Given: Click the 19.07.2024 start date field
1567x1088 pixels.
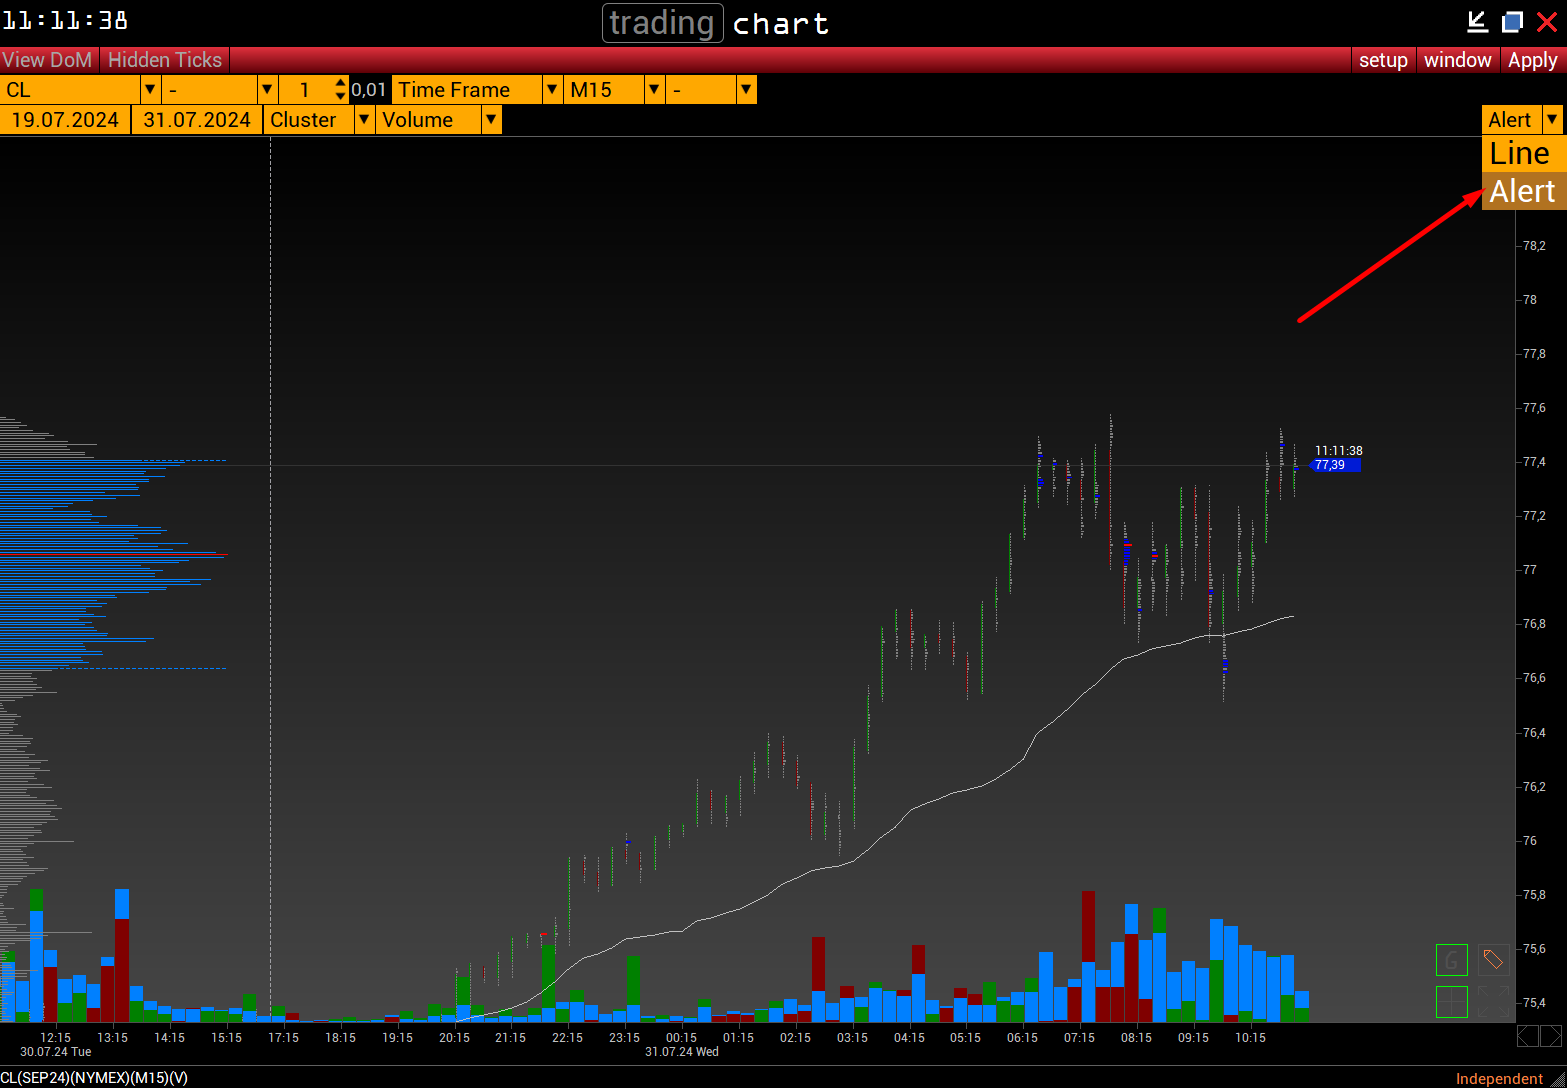Looking at the screenshot, I should click(x=65, y=120).
